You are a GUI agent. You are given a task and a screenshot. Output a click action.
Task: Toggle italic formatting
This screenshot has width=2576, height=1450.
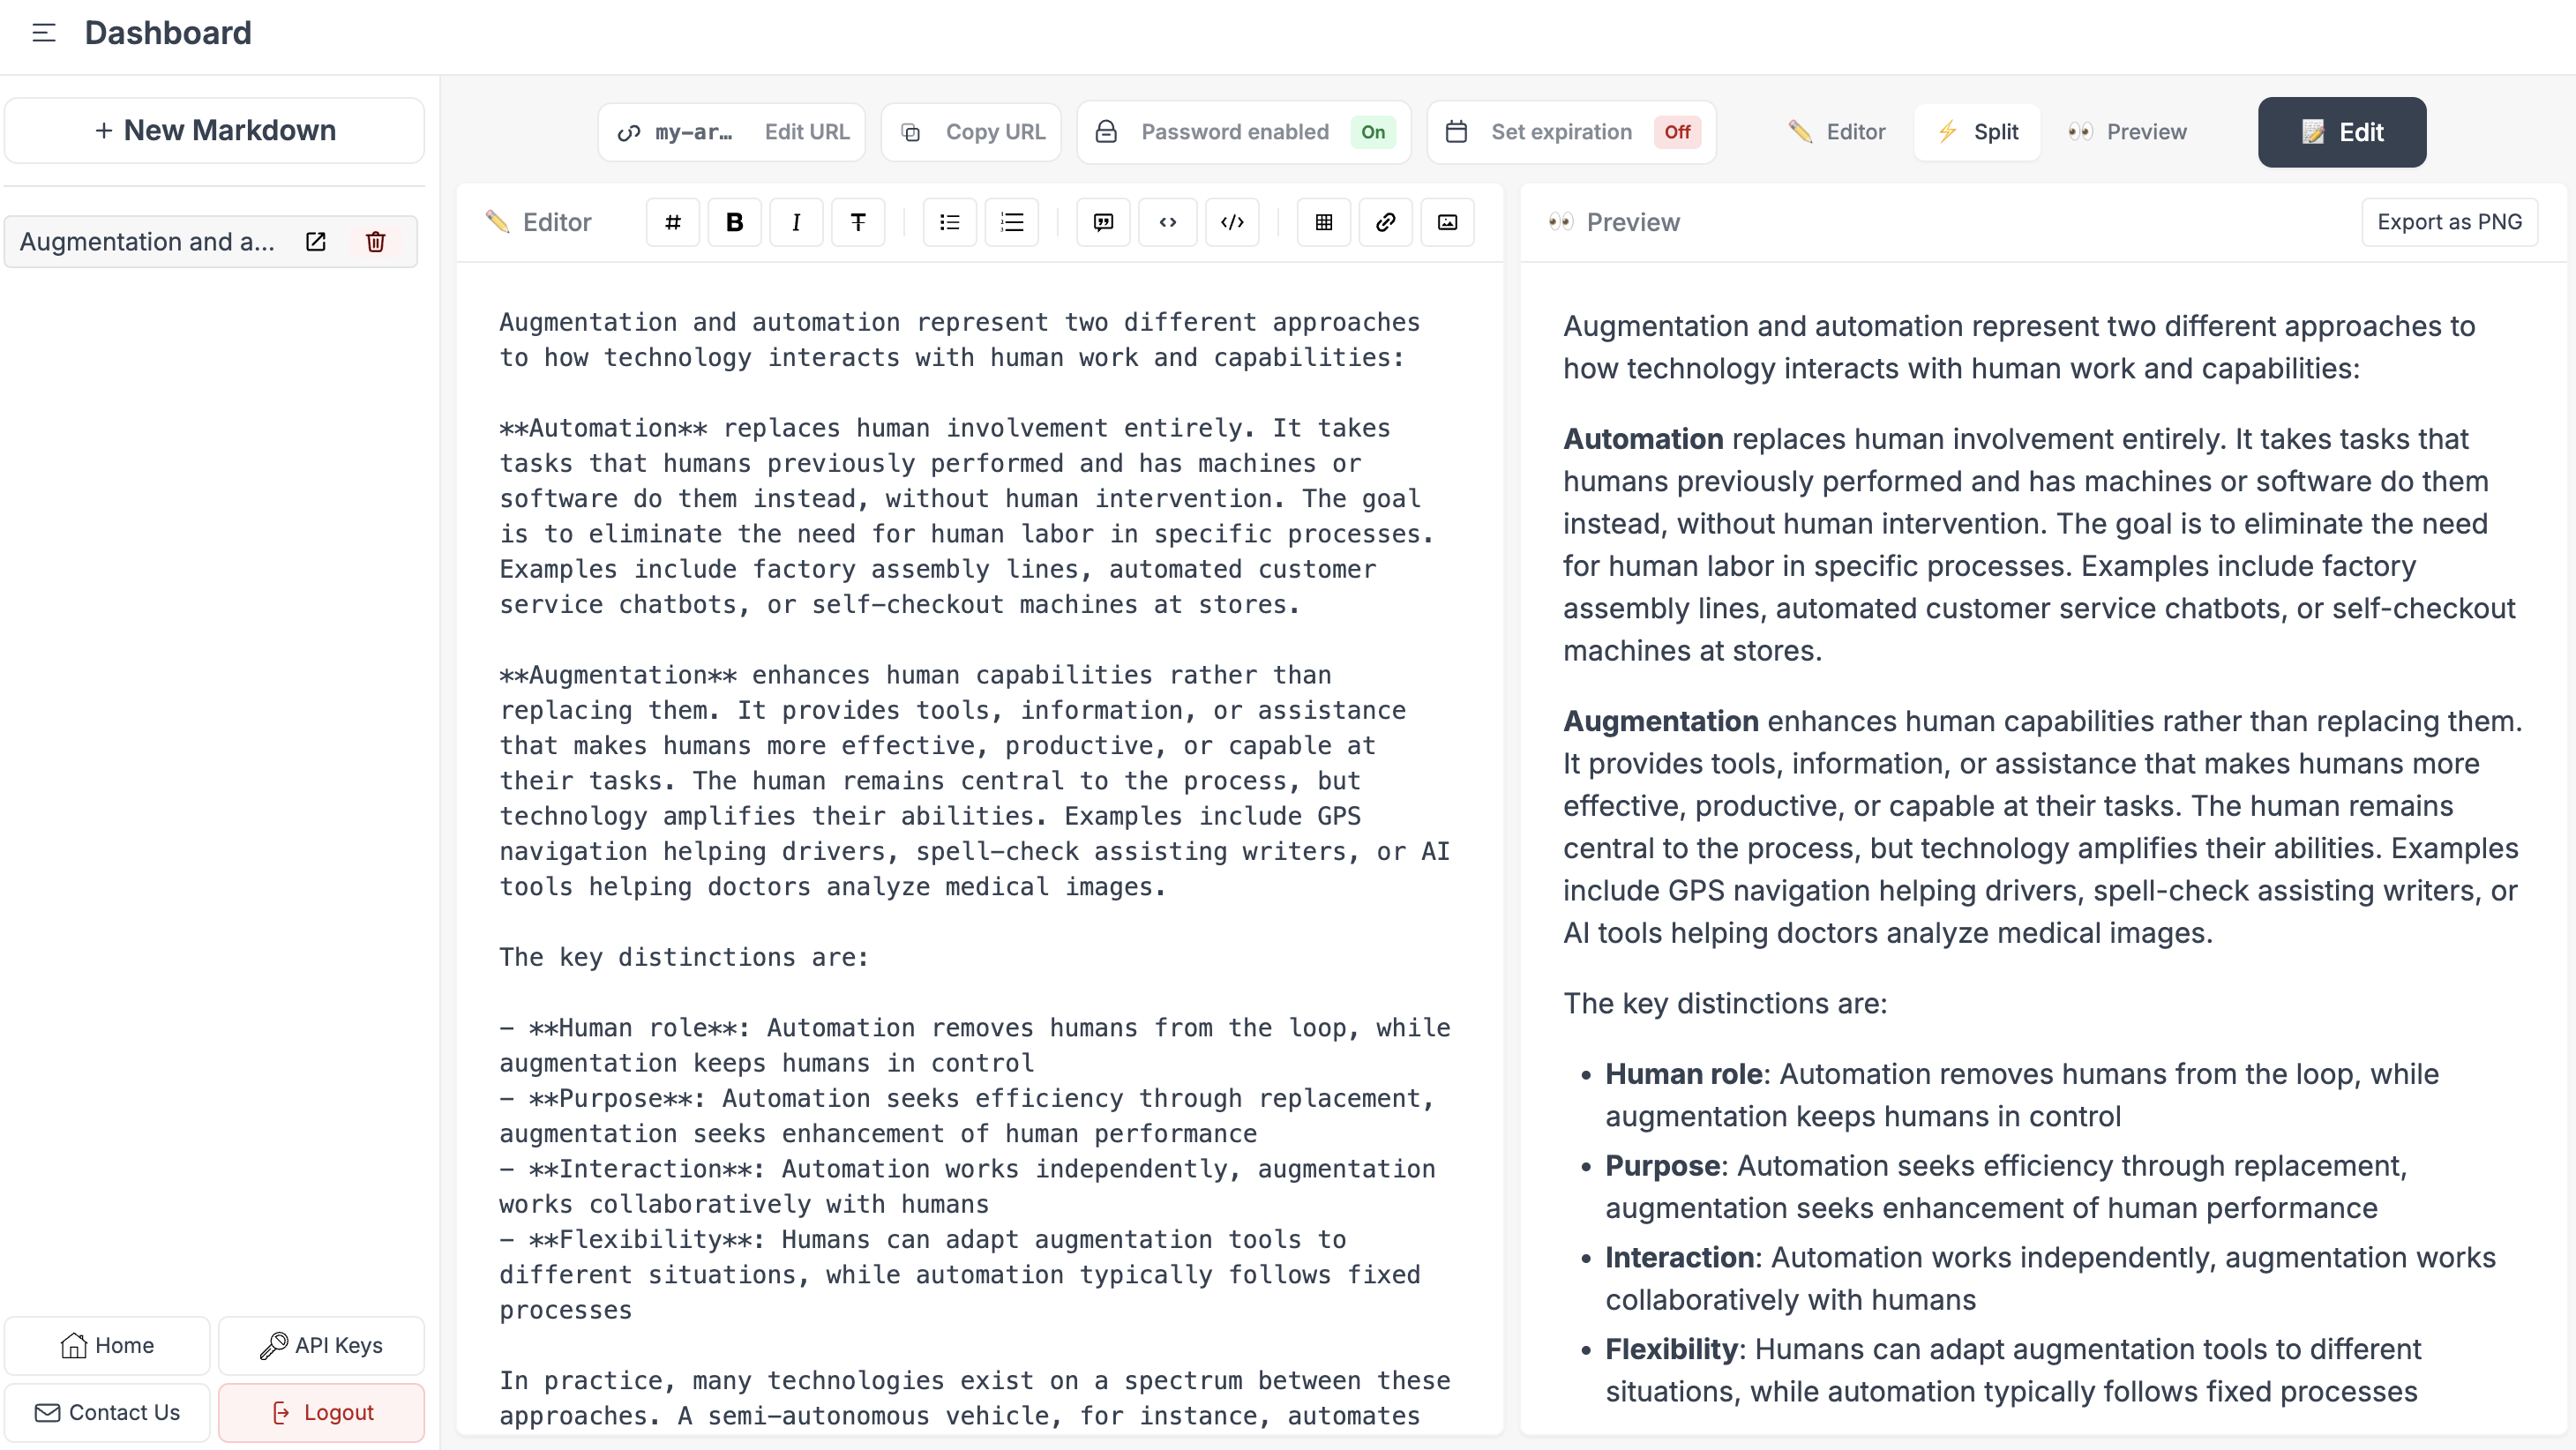(796, 222)
